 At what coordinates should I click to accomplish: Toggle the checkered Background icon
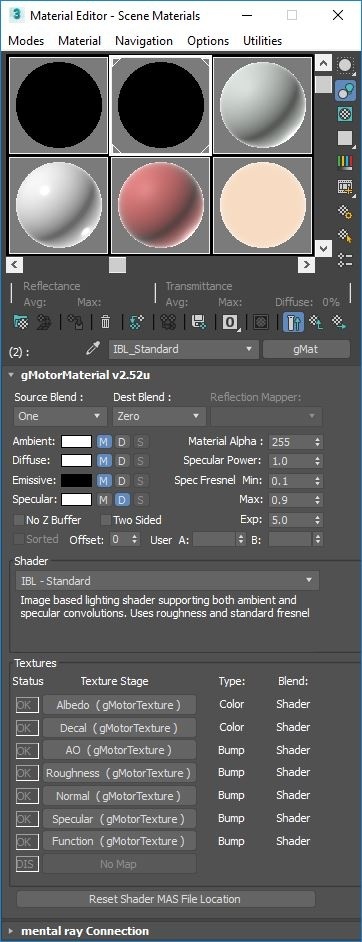[x=345, y=114]
